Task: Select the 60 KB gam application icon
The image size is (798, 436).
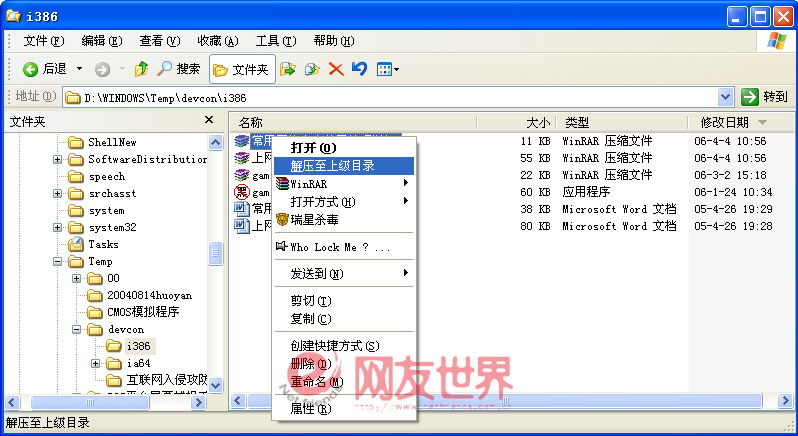Action: 242,192
